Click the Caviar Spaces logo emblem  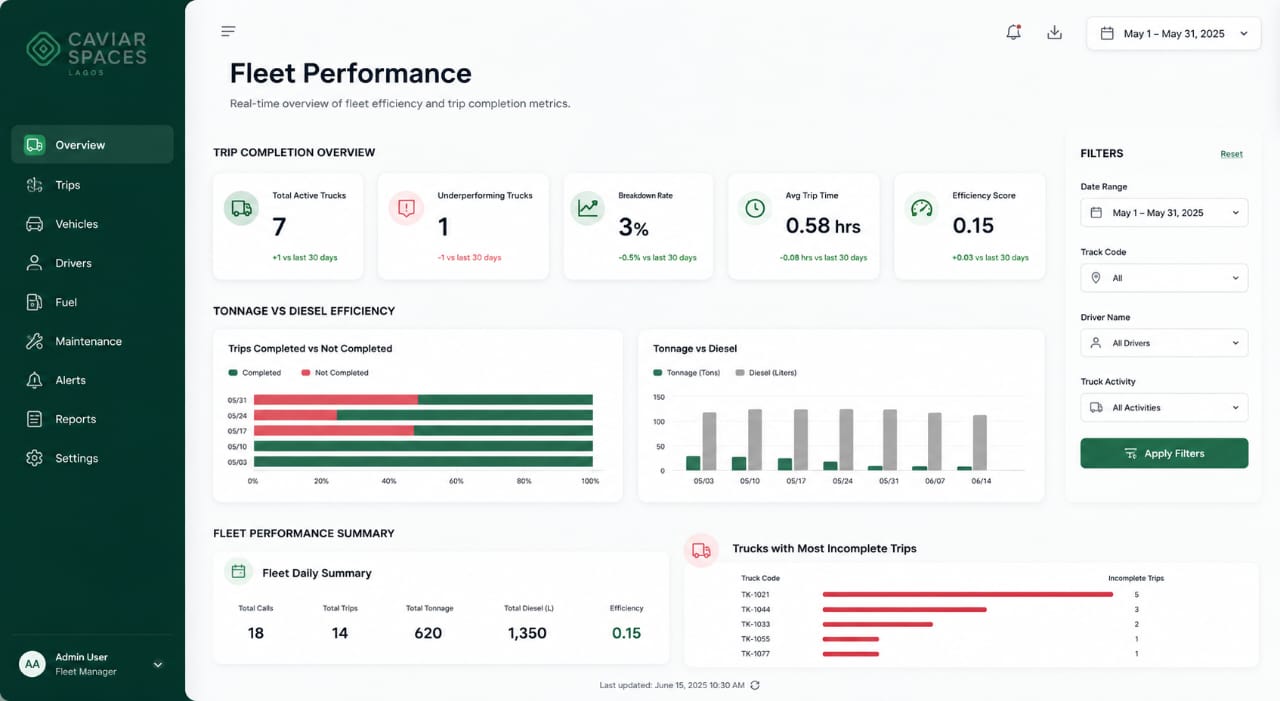coord(43,49)
